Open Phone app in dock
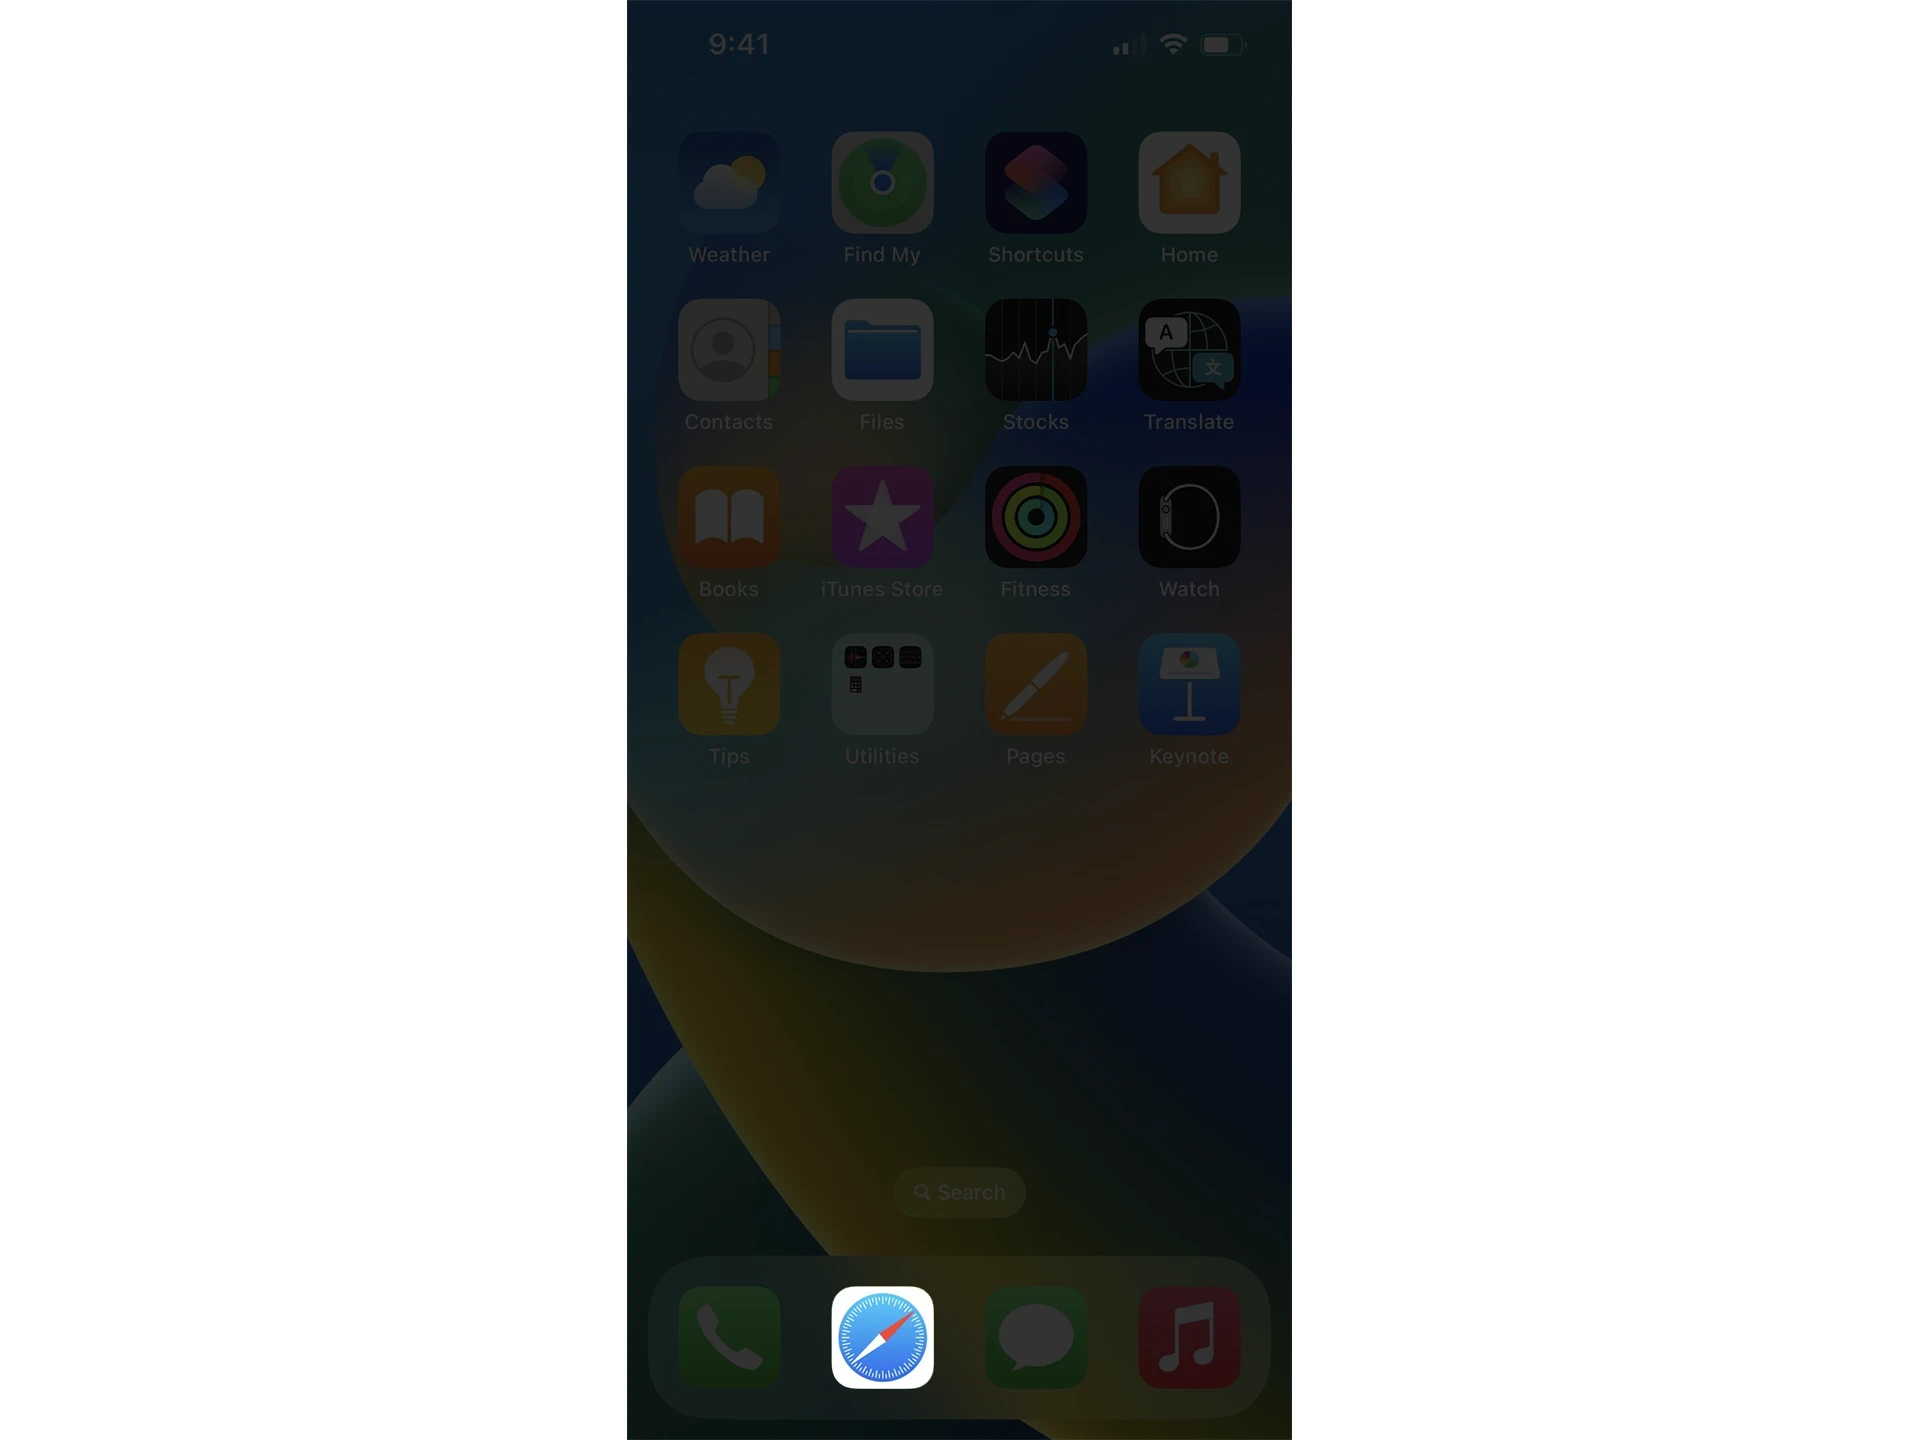 click(730, 1339)
